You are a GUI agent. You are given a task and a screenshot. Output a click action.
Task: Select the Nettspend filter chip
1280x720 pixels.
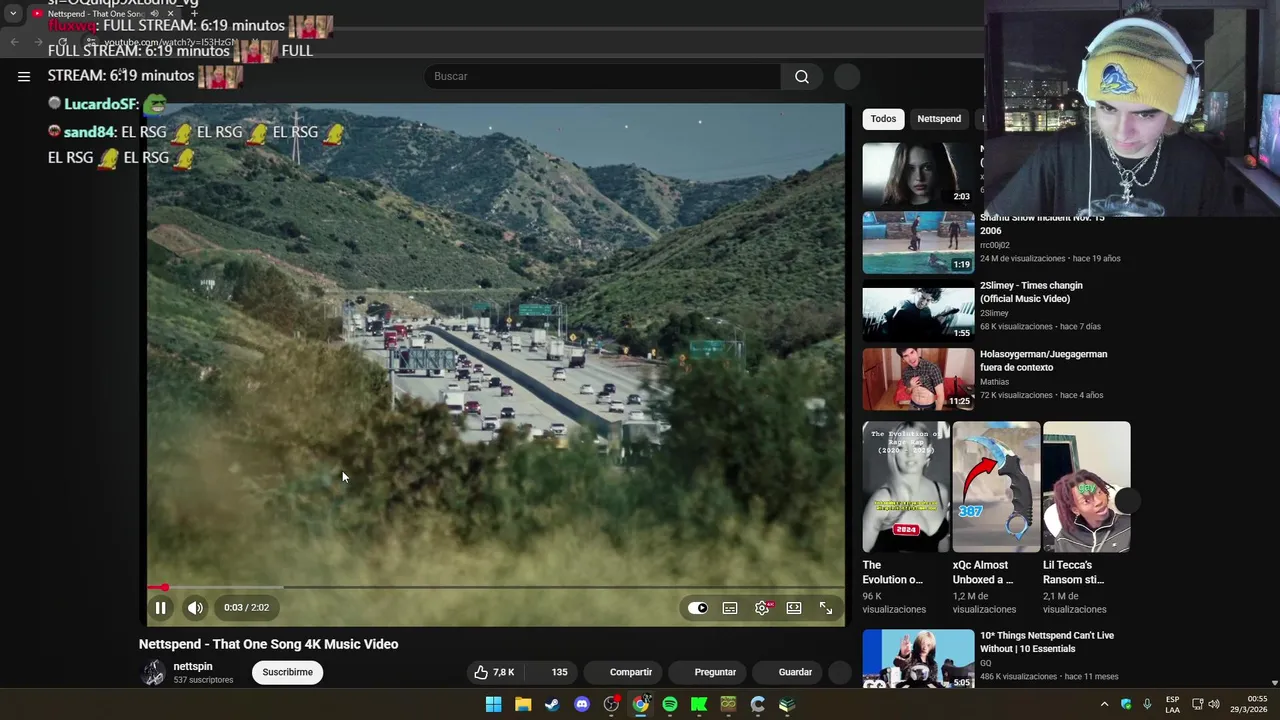click(x=939, y=119)
